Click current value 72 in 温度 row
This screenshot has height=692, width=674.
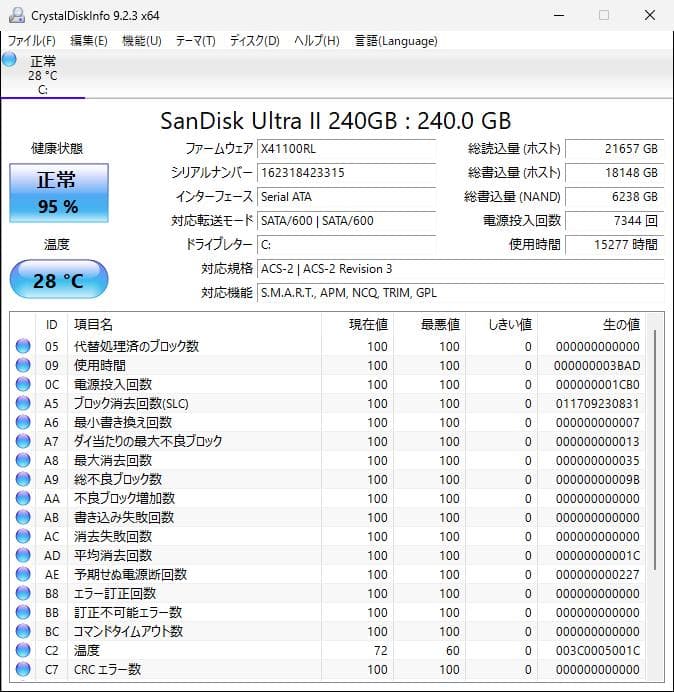tap(380, 651)
